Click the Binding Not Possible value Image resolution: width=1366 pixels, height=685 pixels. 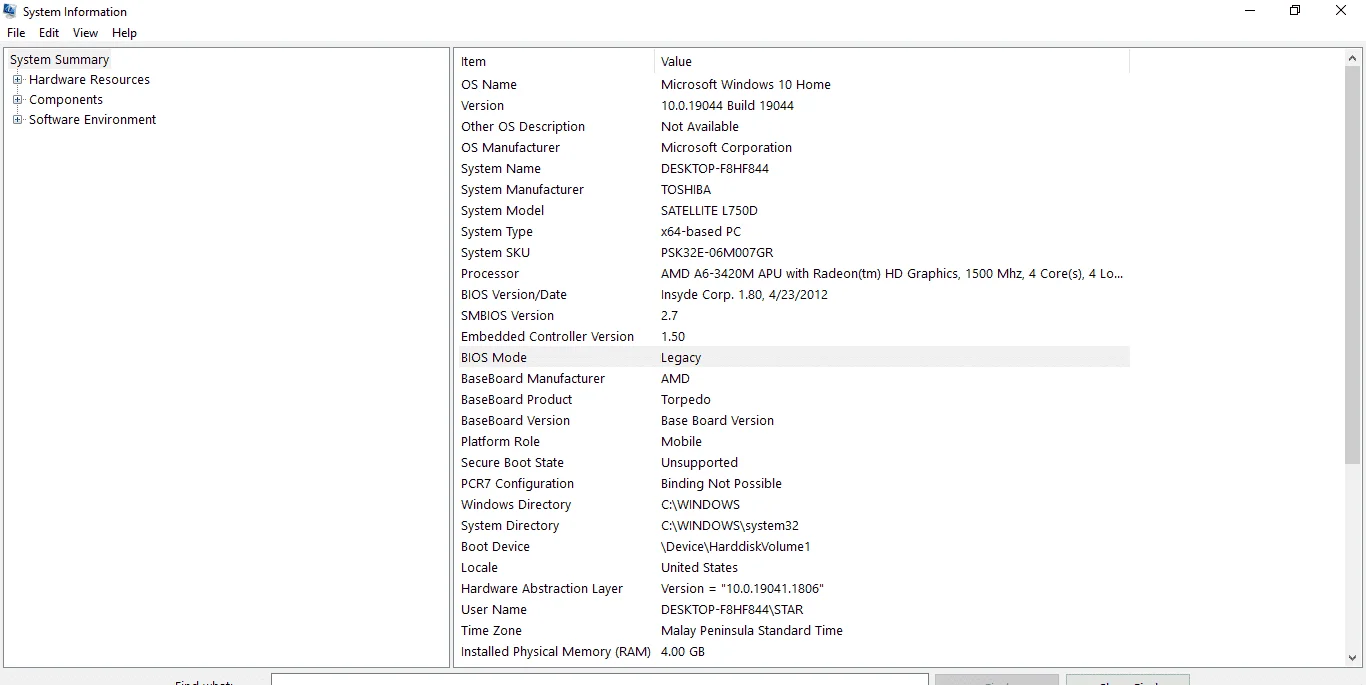[721, 484]
